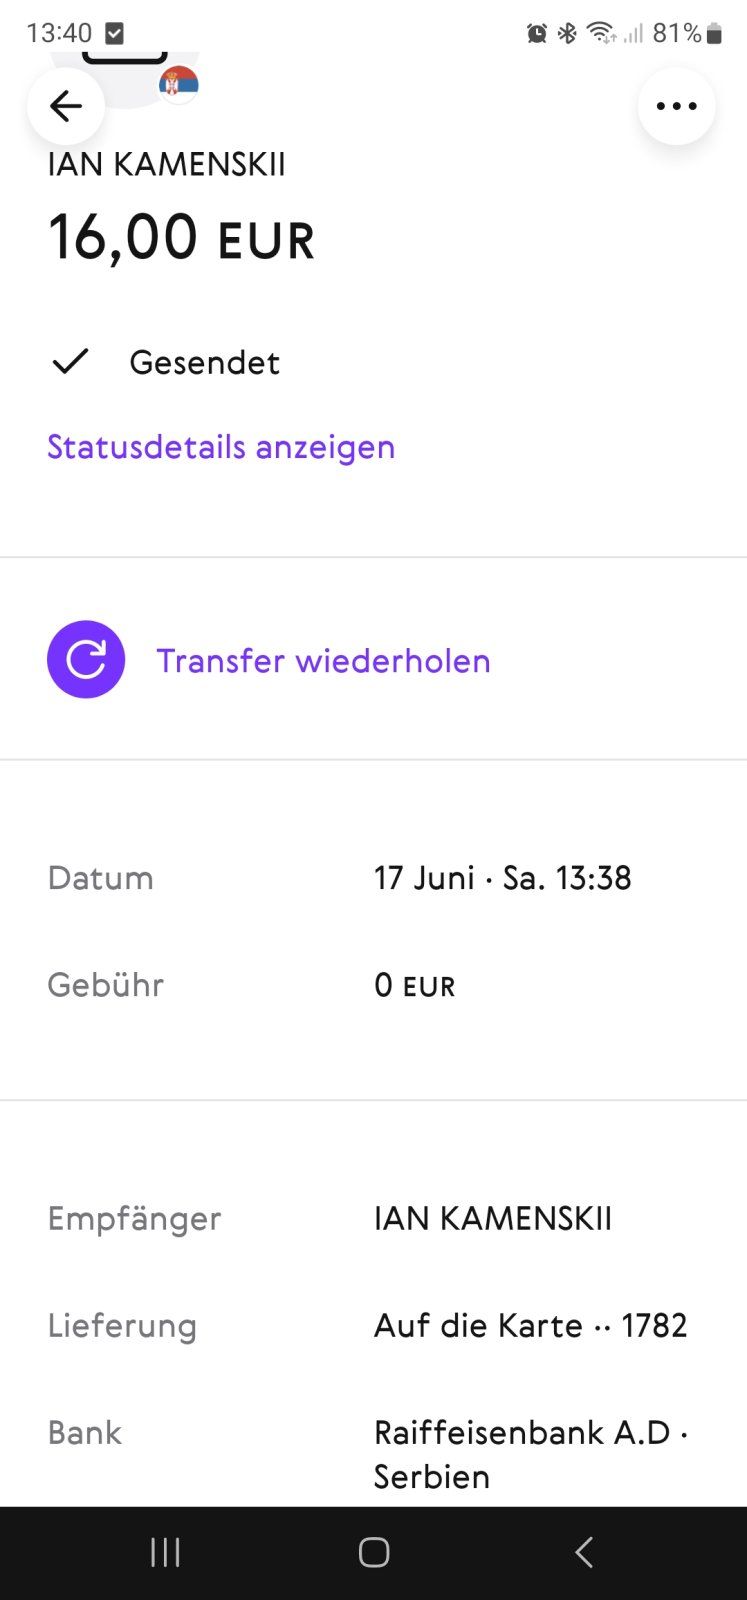Tap the battery indicator in status bar
The width and height of the screenshot is (747, 1600).
(x=714, y=34)
